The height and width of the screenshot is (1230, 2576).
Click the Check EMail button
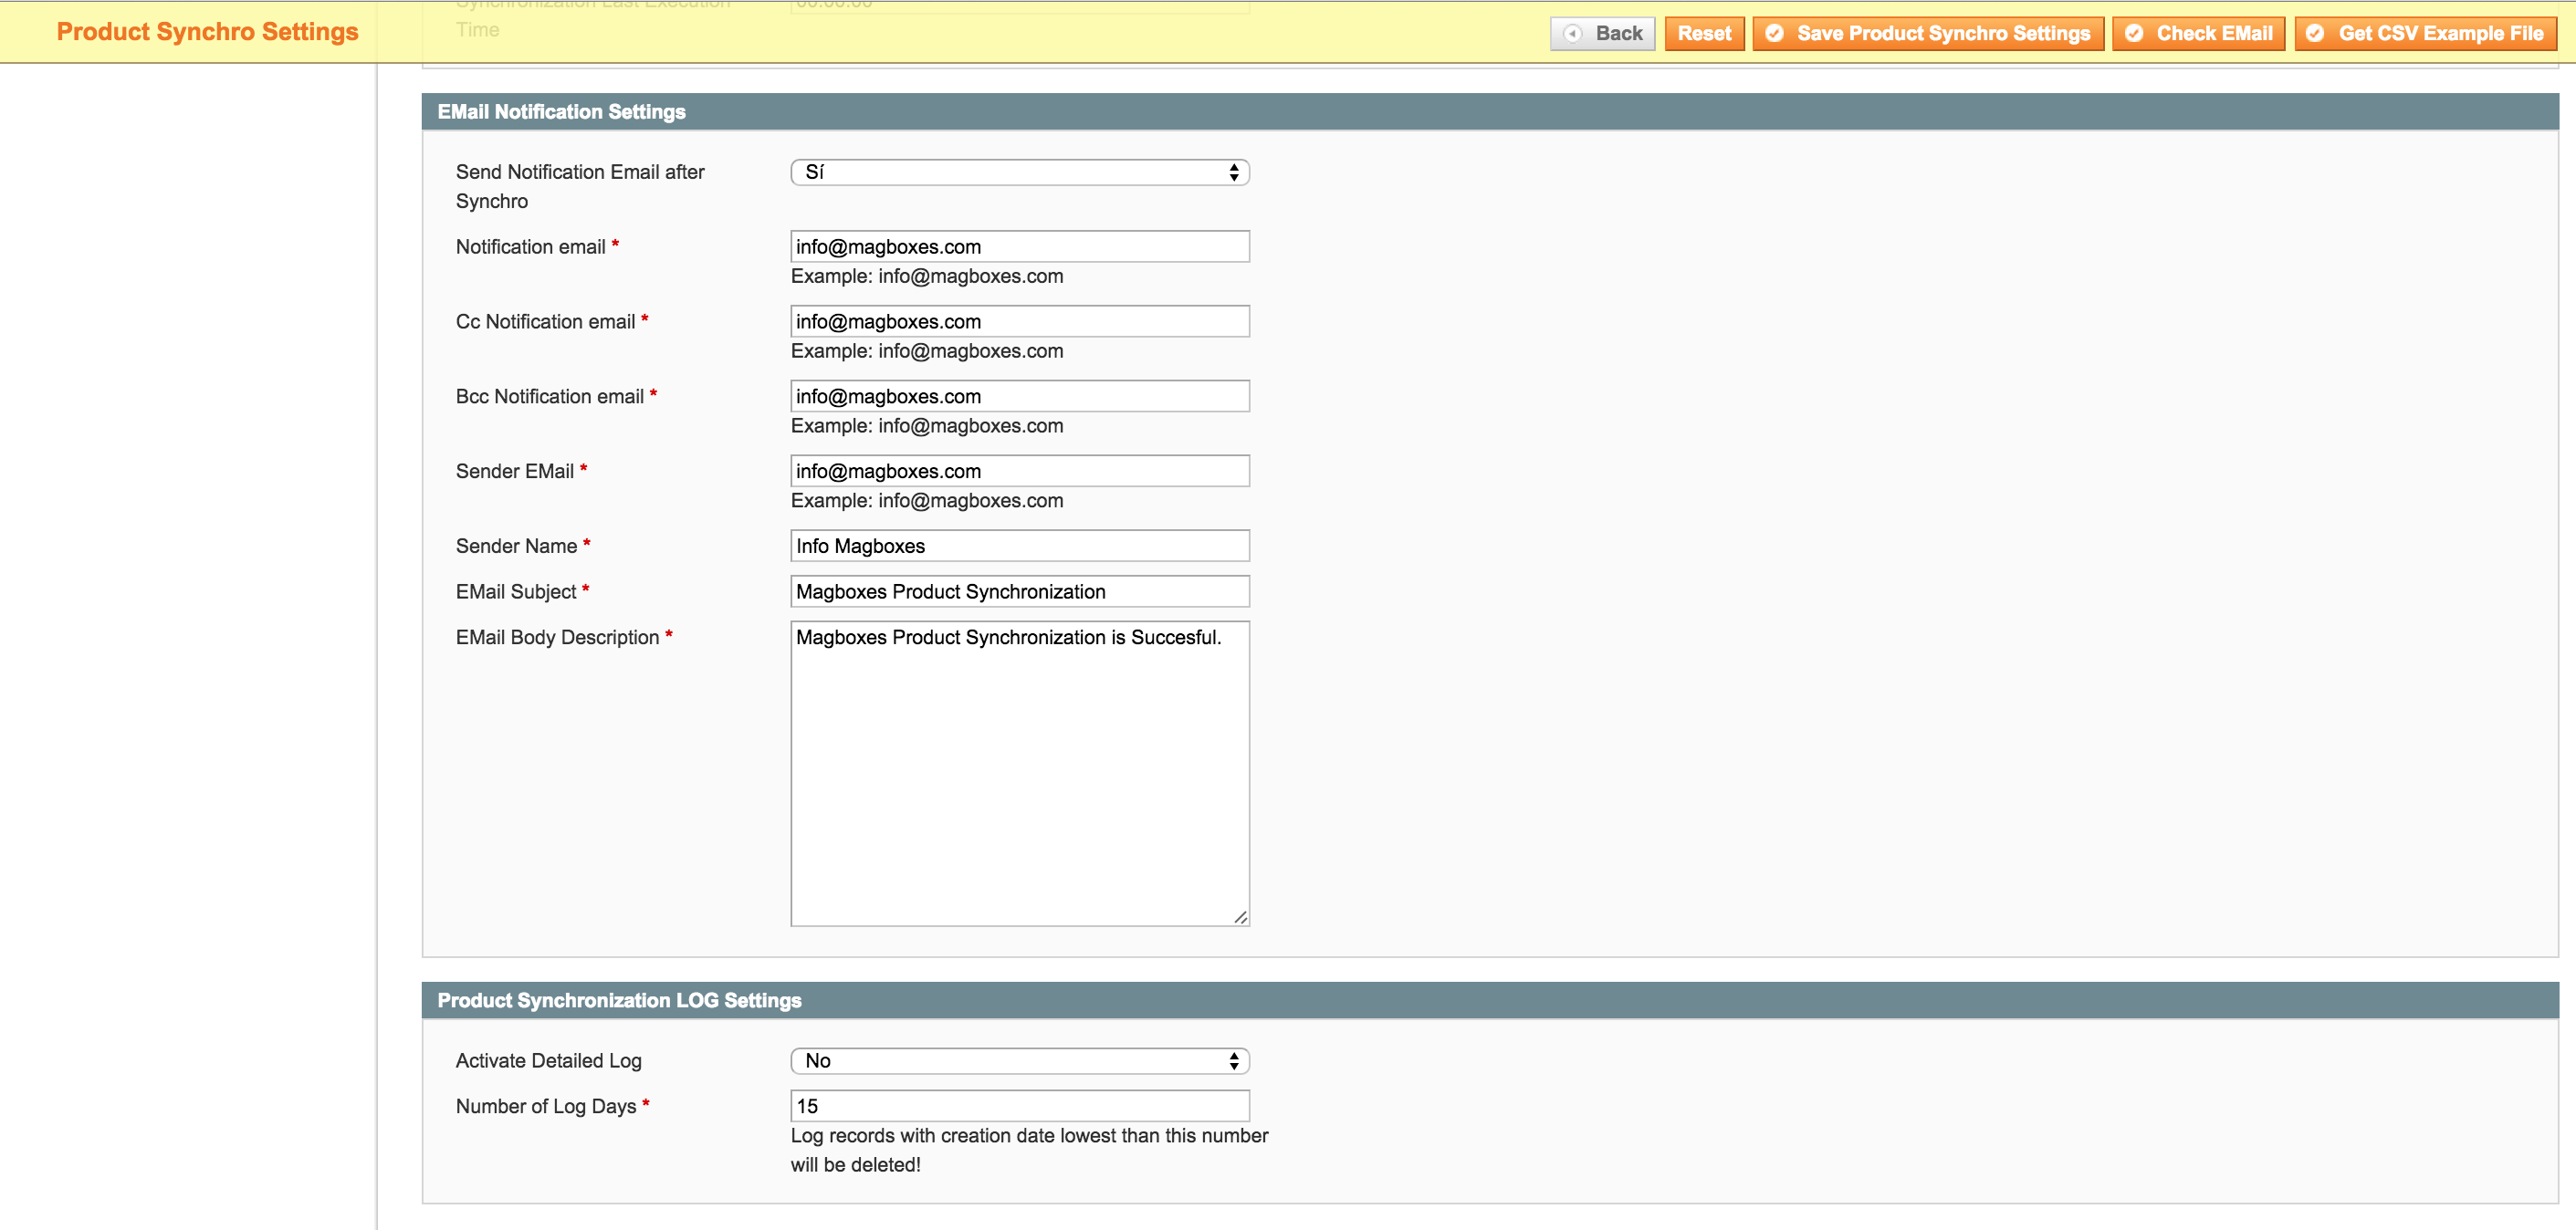tap(2198, 33)
